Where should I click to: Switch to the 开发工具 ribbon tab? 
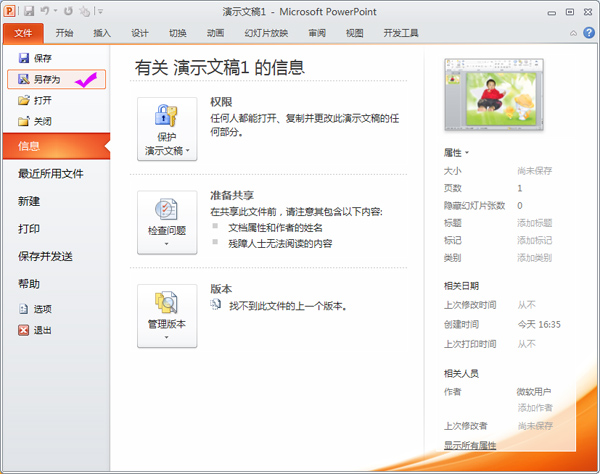[401, 33]
